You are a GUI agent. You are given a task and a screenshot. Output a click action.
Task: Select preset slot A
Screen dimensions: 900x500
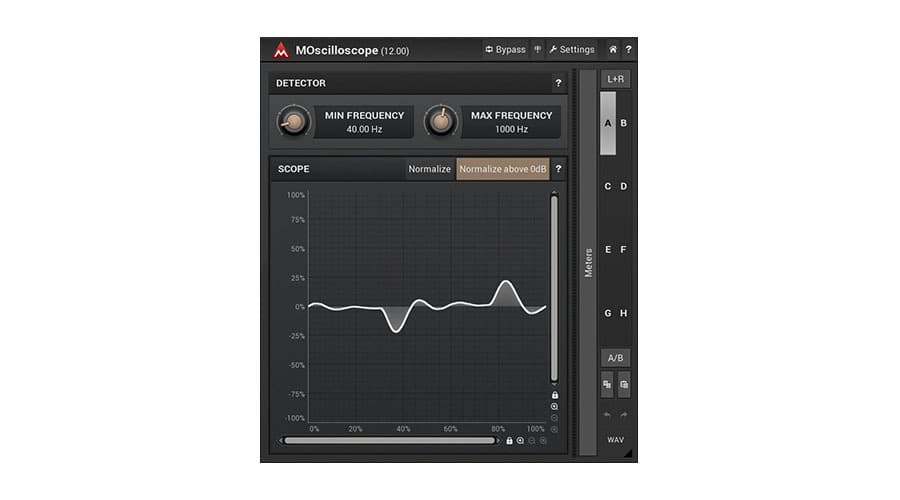coord(608,123)
